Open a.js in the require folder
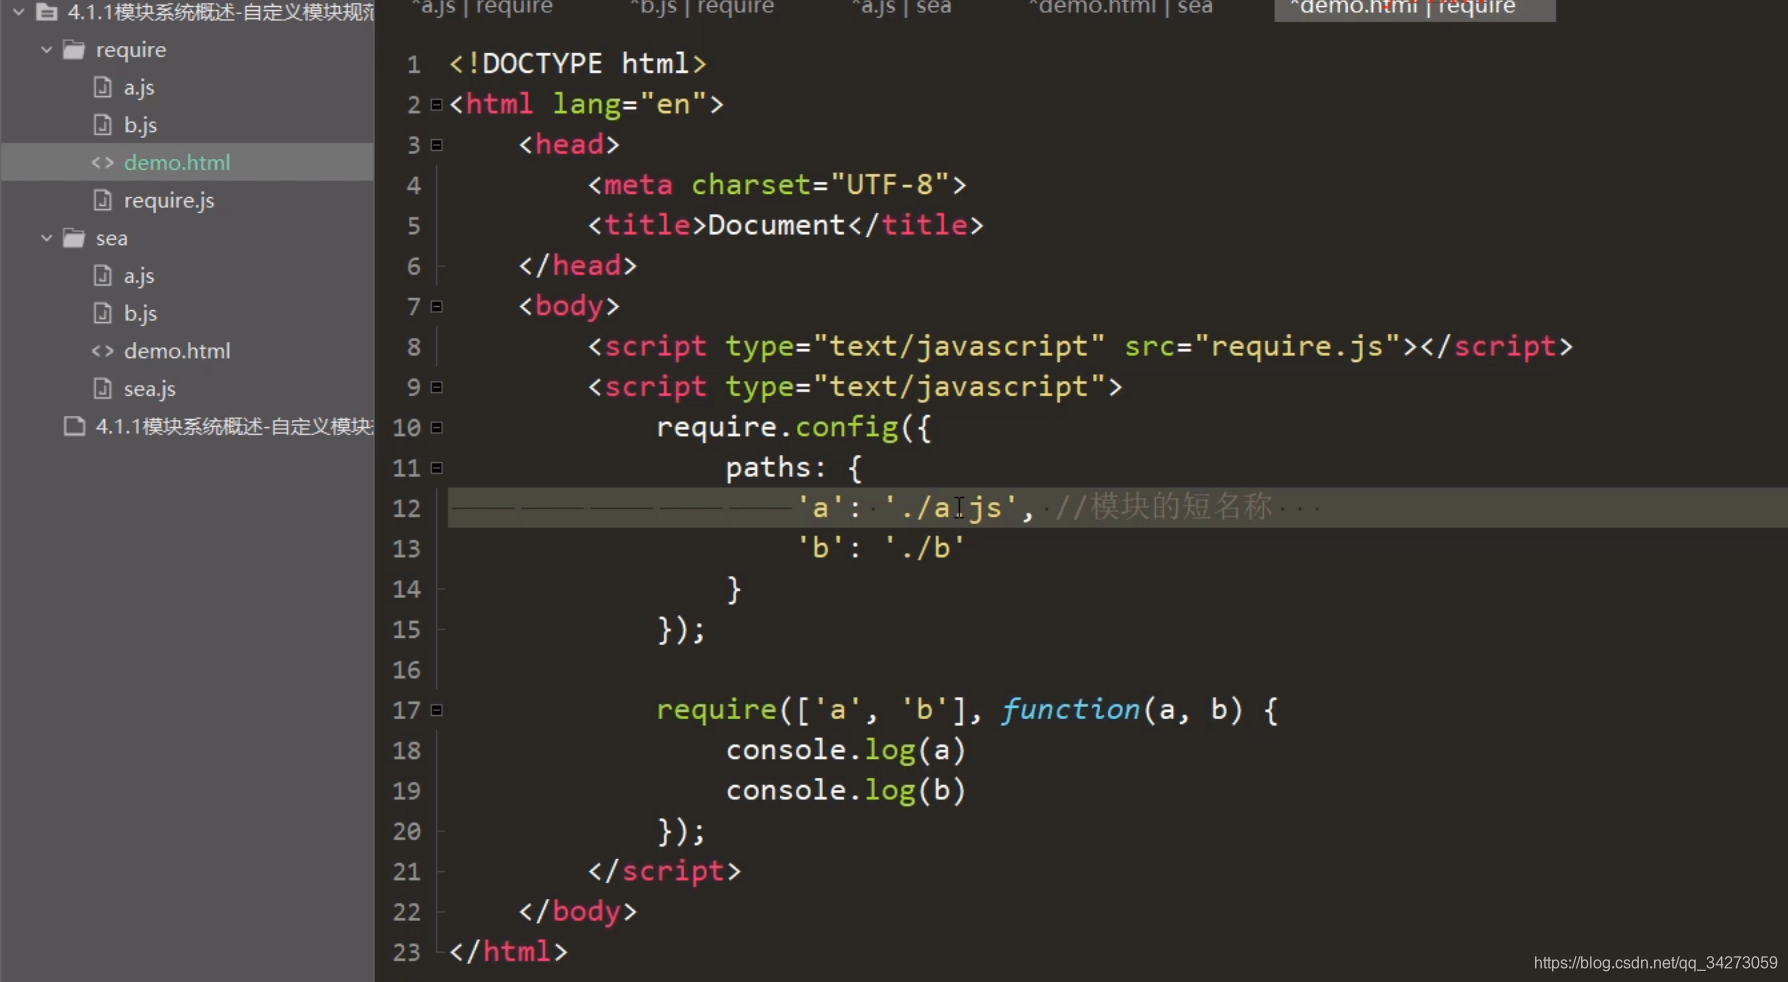The height and width of the screenshot is (982, 1788). 139,88
